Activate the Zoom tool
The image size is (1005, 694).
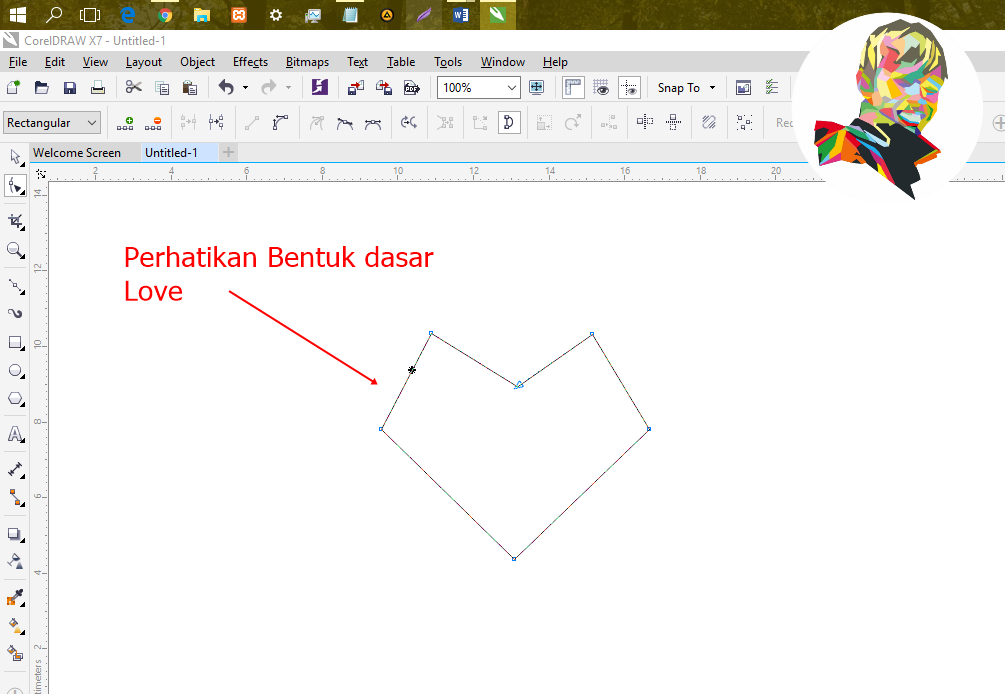(15, 250)
